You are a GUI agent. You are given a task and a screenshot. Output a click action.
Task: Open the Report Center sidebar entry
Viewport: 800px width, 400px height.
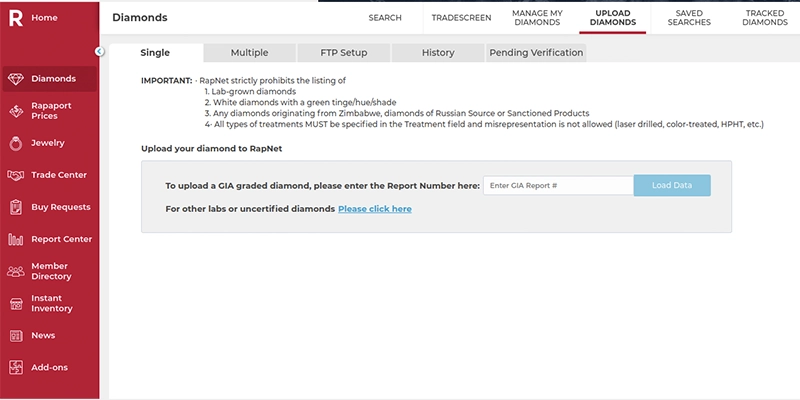pyautogui.click(x=62, y=239)
